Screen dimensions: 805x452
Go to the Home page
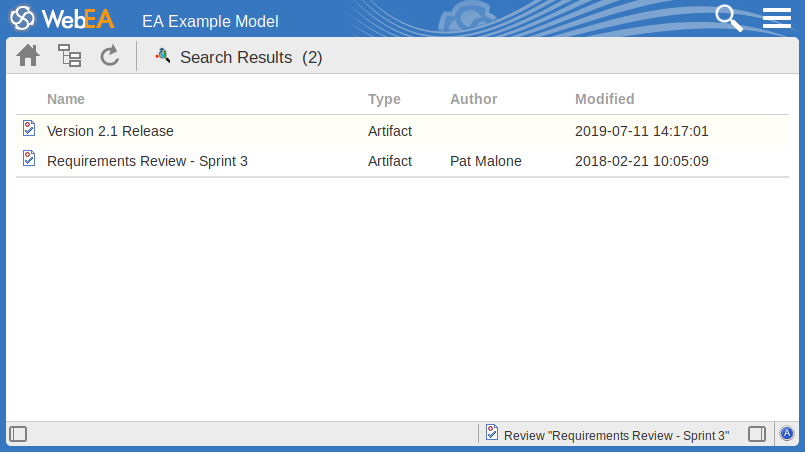click(28, 56)
